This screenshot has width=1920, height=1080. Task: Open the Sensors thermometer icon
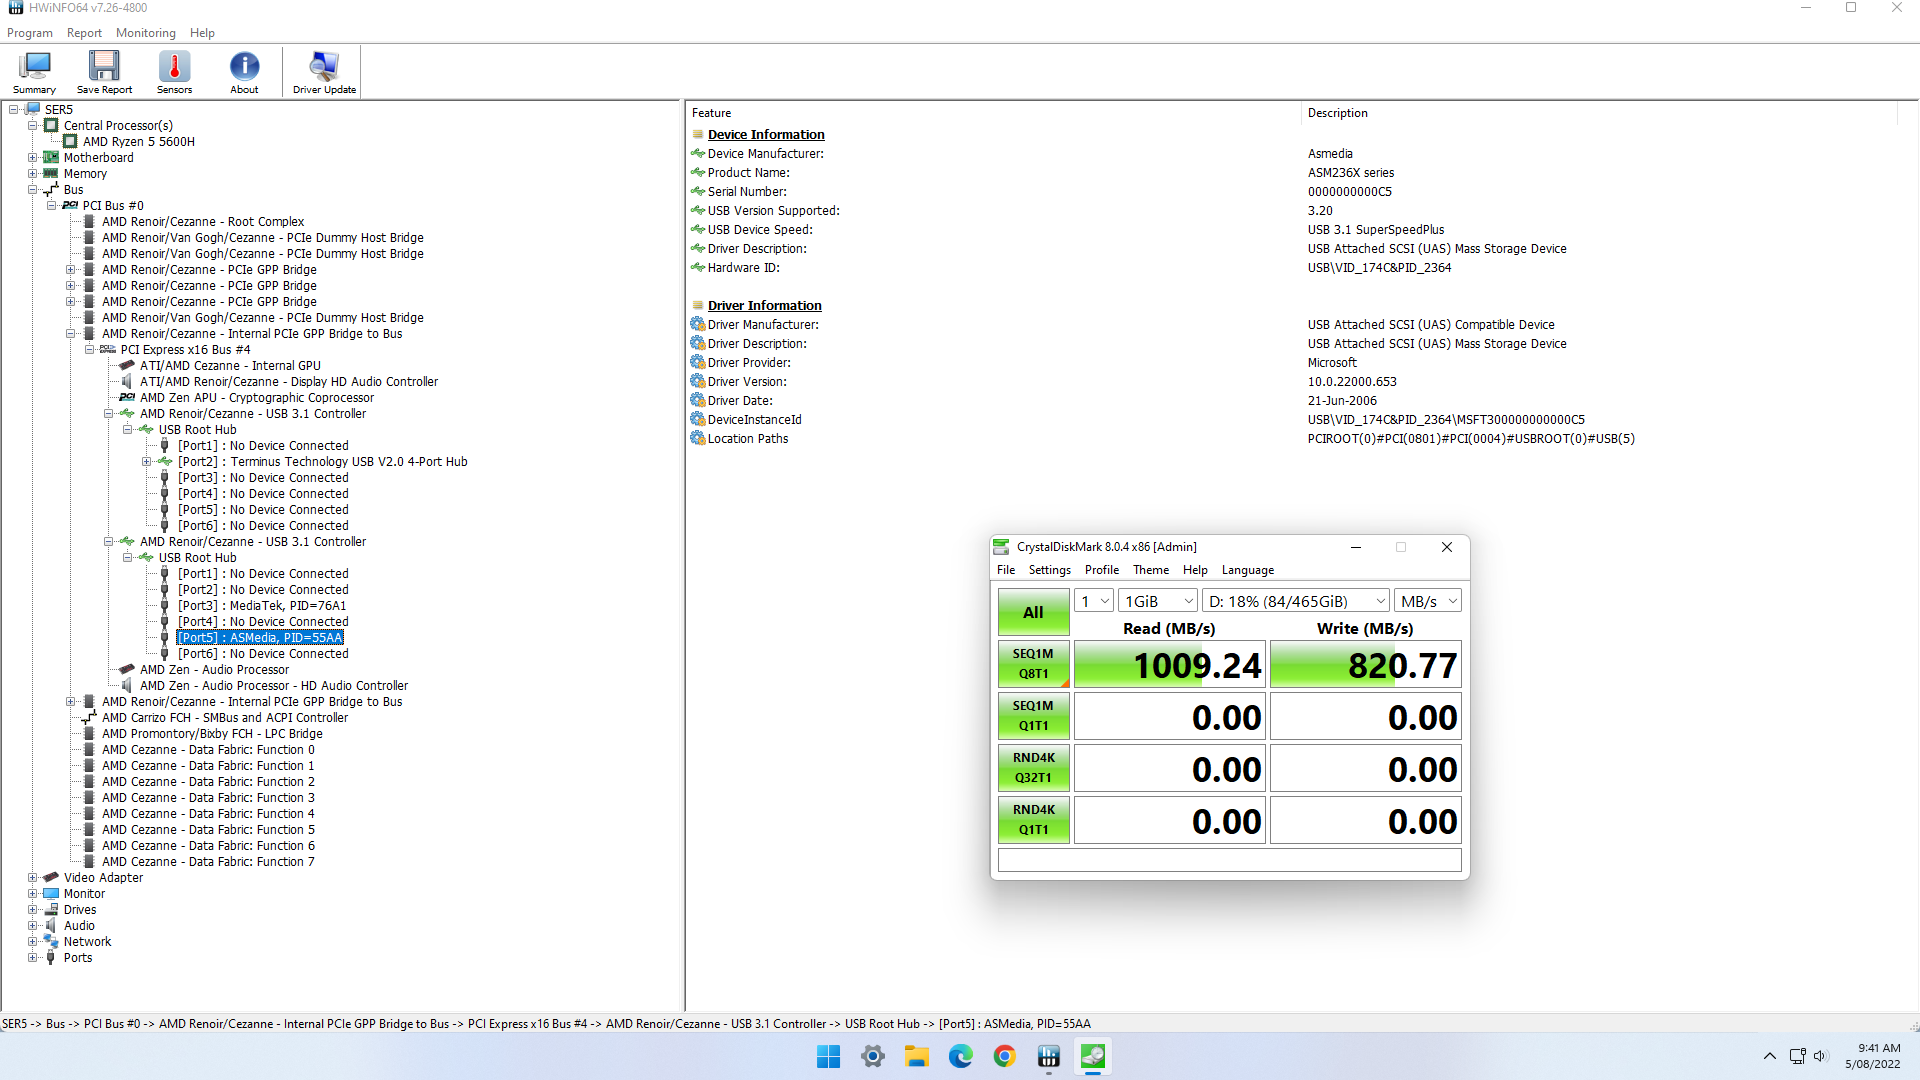pyautogui.click(x=174, y=72)
